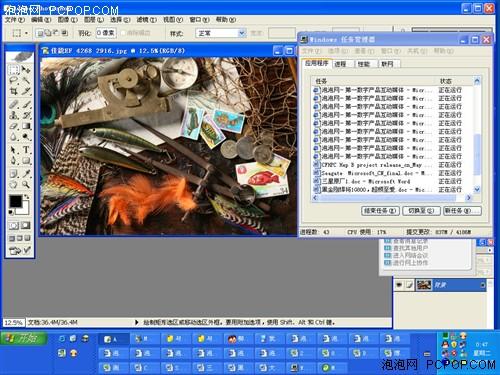Viewport: 500px width, 375px height.
Task: Select the Eraser tool
Action: (14, 126)
